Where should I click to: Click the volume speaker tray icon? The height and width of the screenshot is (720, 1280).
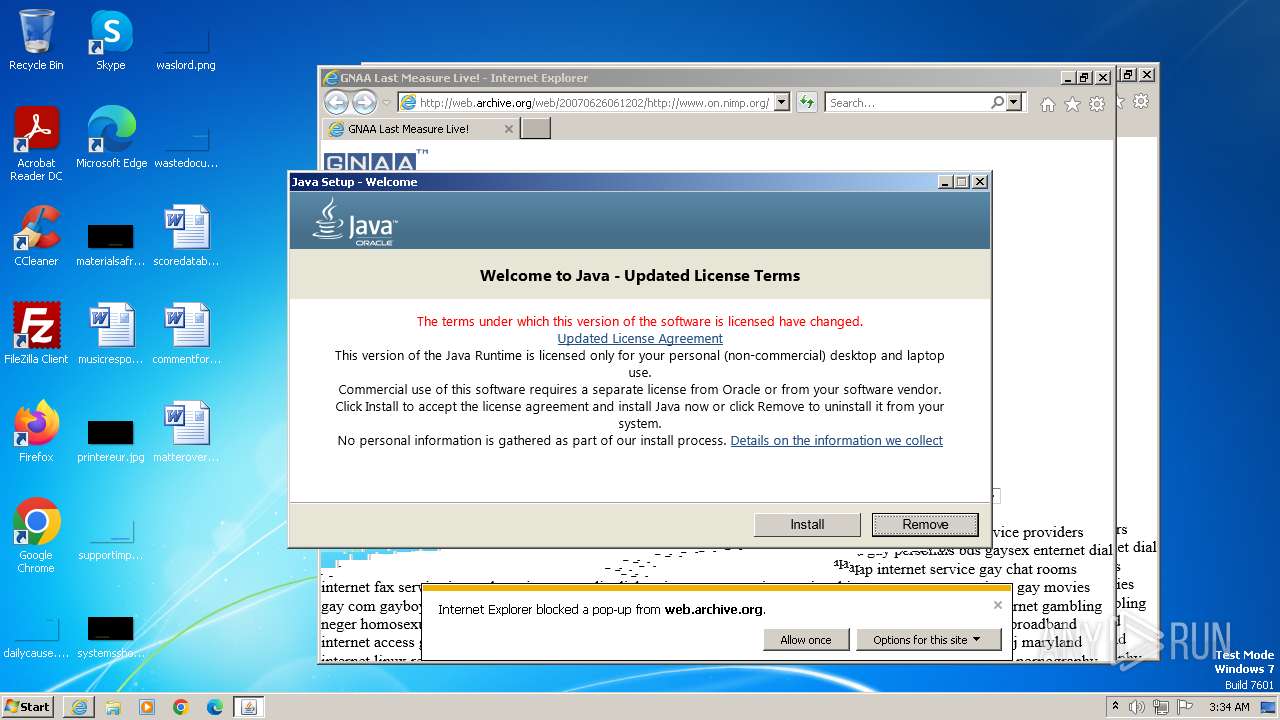(1138, 707)
